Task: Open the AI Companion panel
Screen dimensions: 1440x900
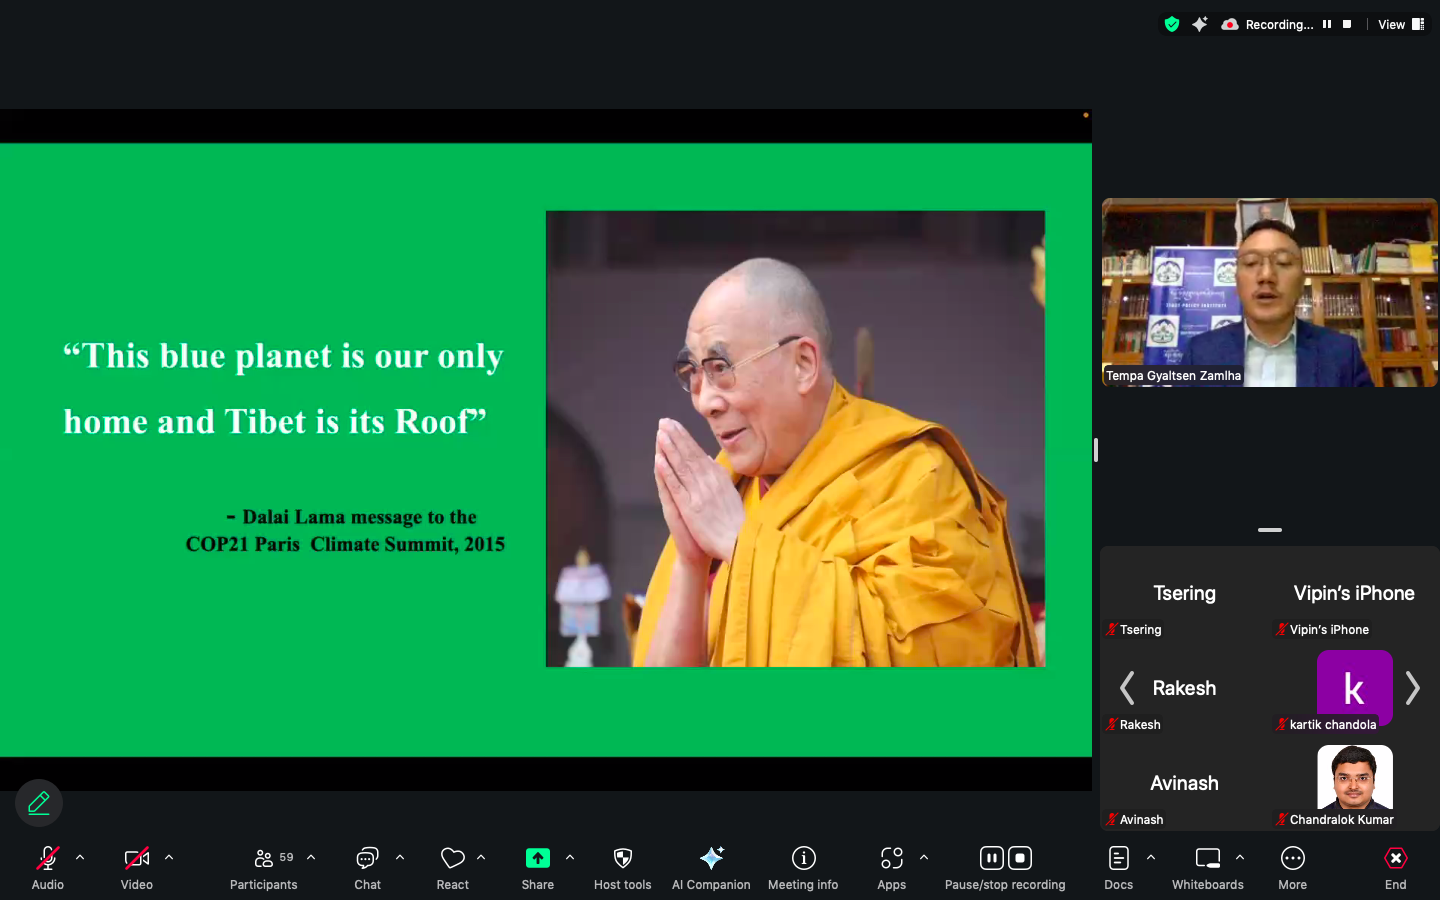Action: 711,859
